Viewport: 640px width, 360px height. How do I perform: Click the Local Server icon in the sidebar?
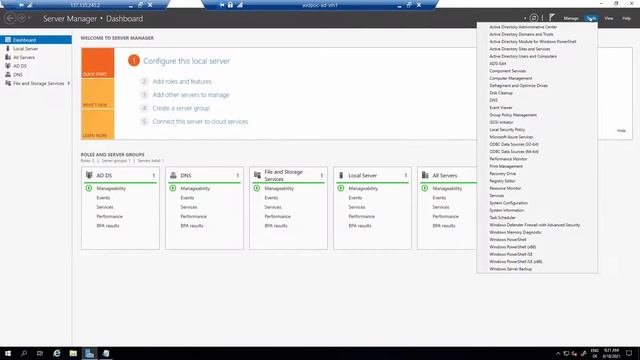point(8,49)
